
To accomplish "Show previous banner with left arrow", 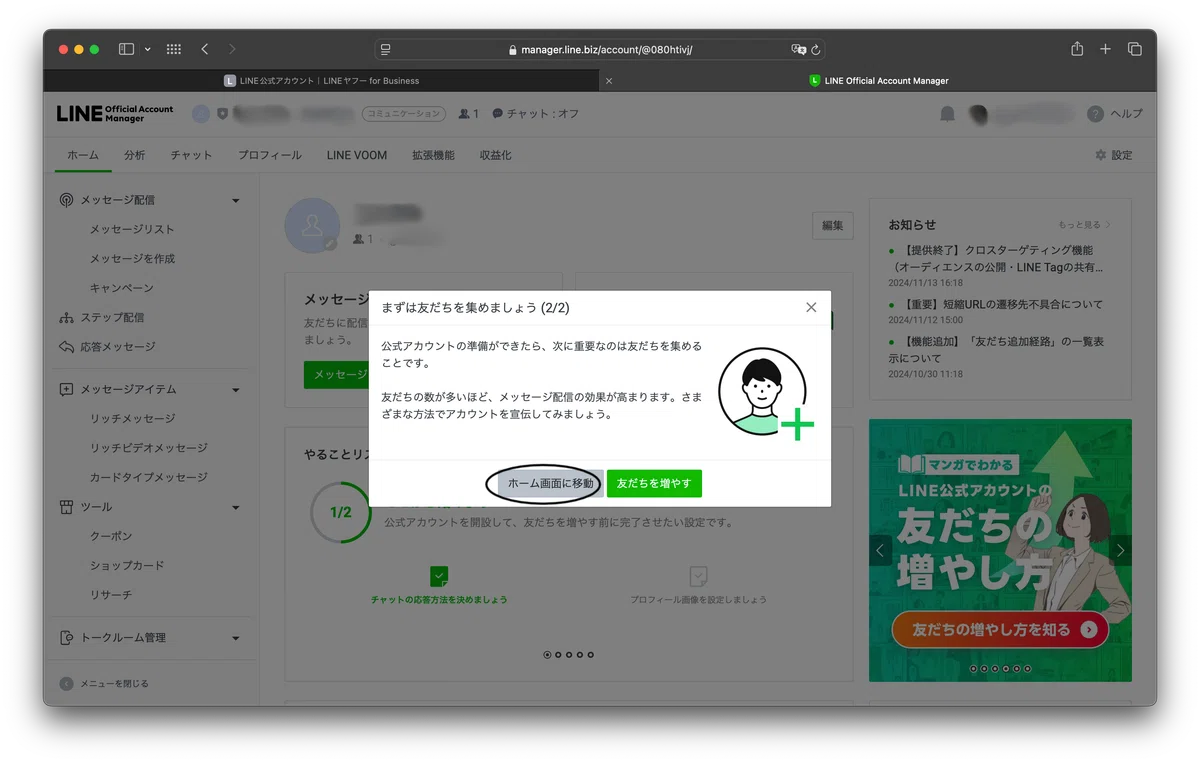I will point(881,550).
